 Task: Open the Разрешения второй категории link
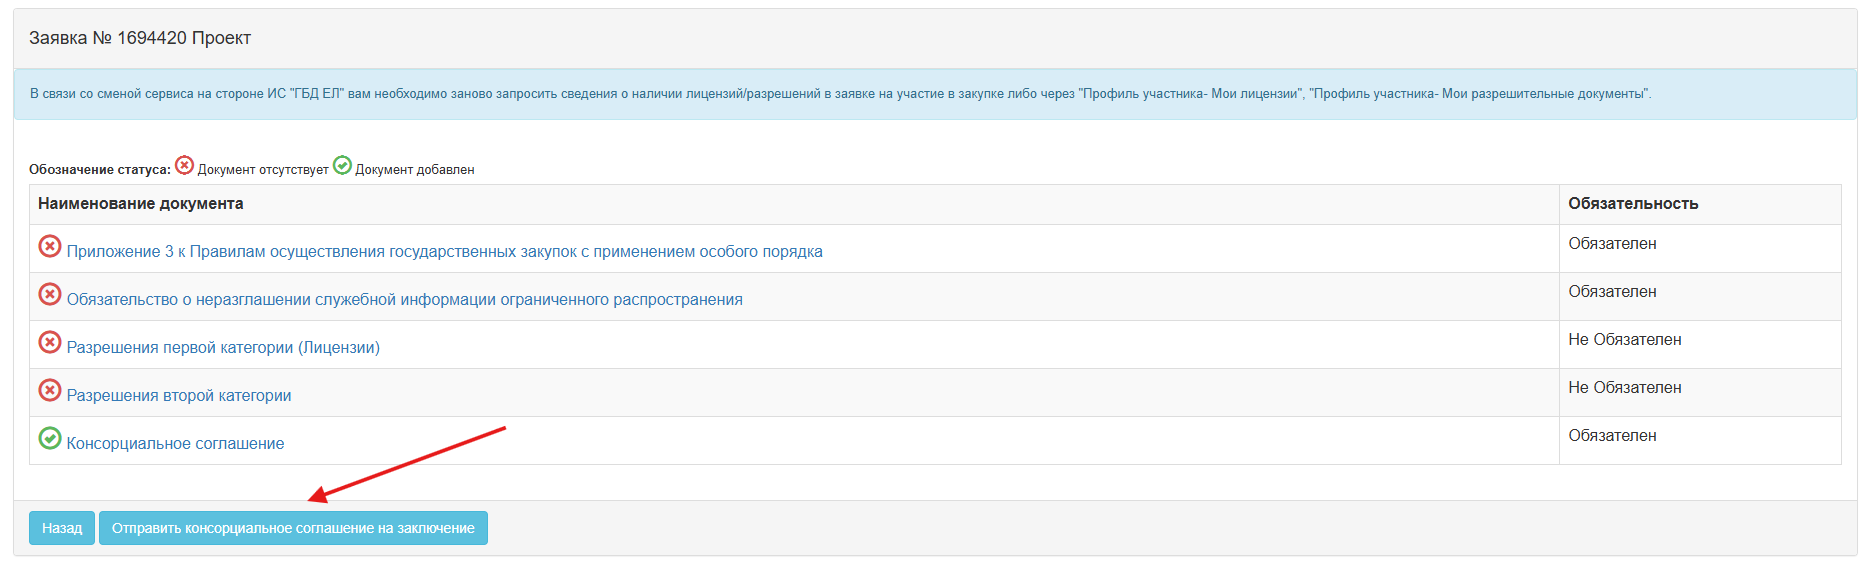coord(179,396)
